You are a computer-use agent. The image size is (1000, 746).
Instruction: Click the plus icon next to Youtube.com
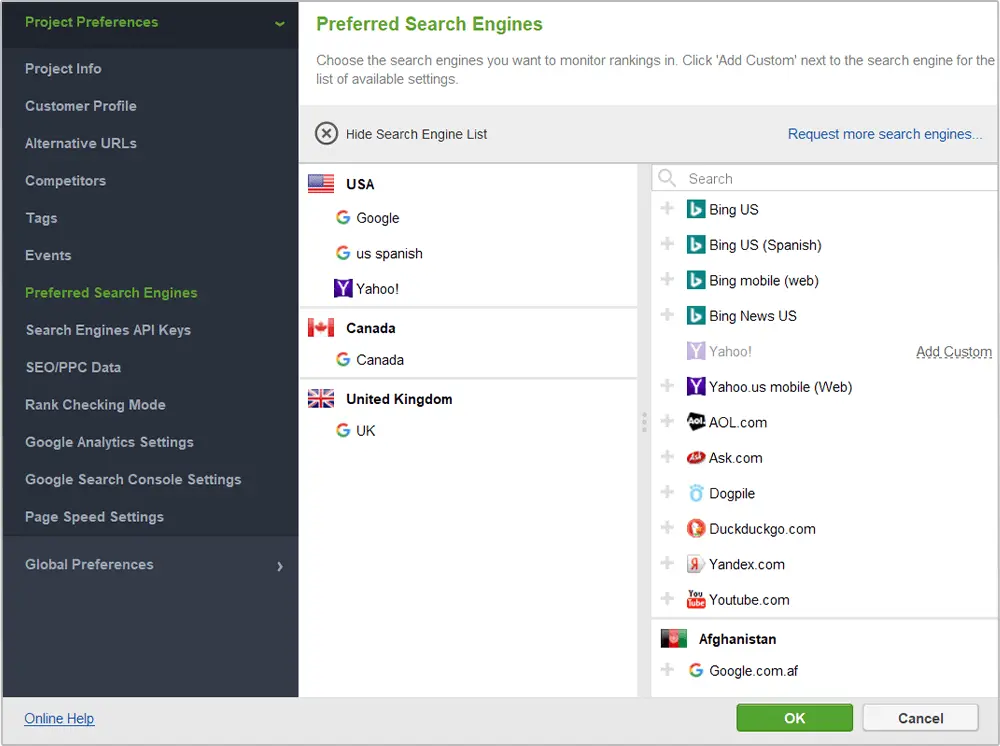pos(668,599)
